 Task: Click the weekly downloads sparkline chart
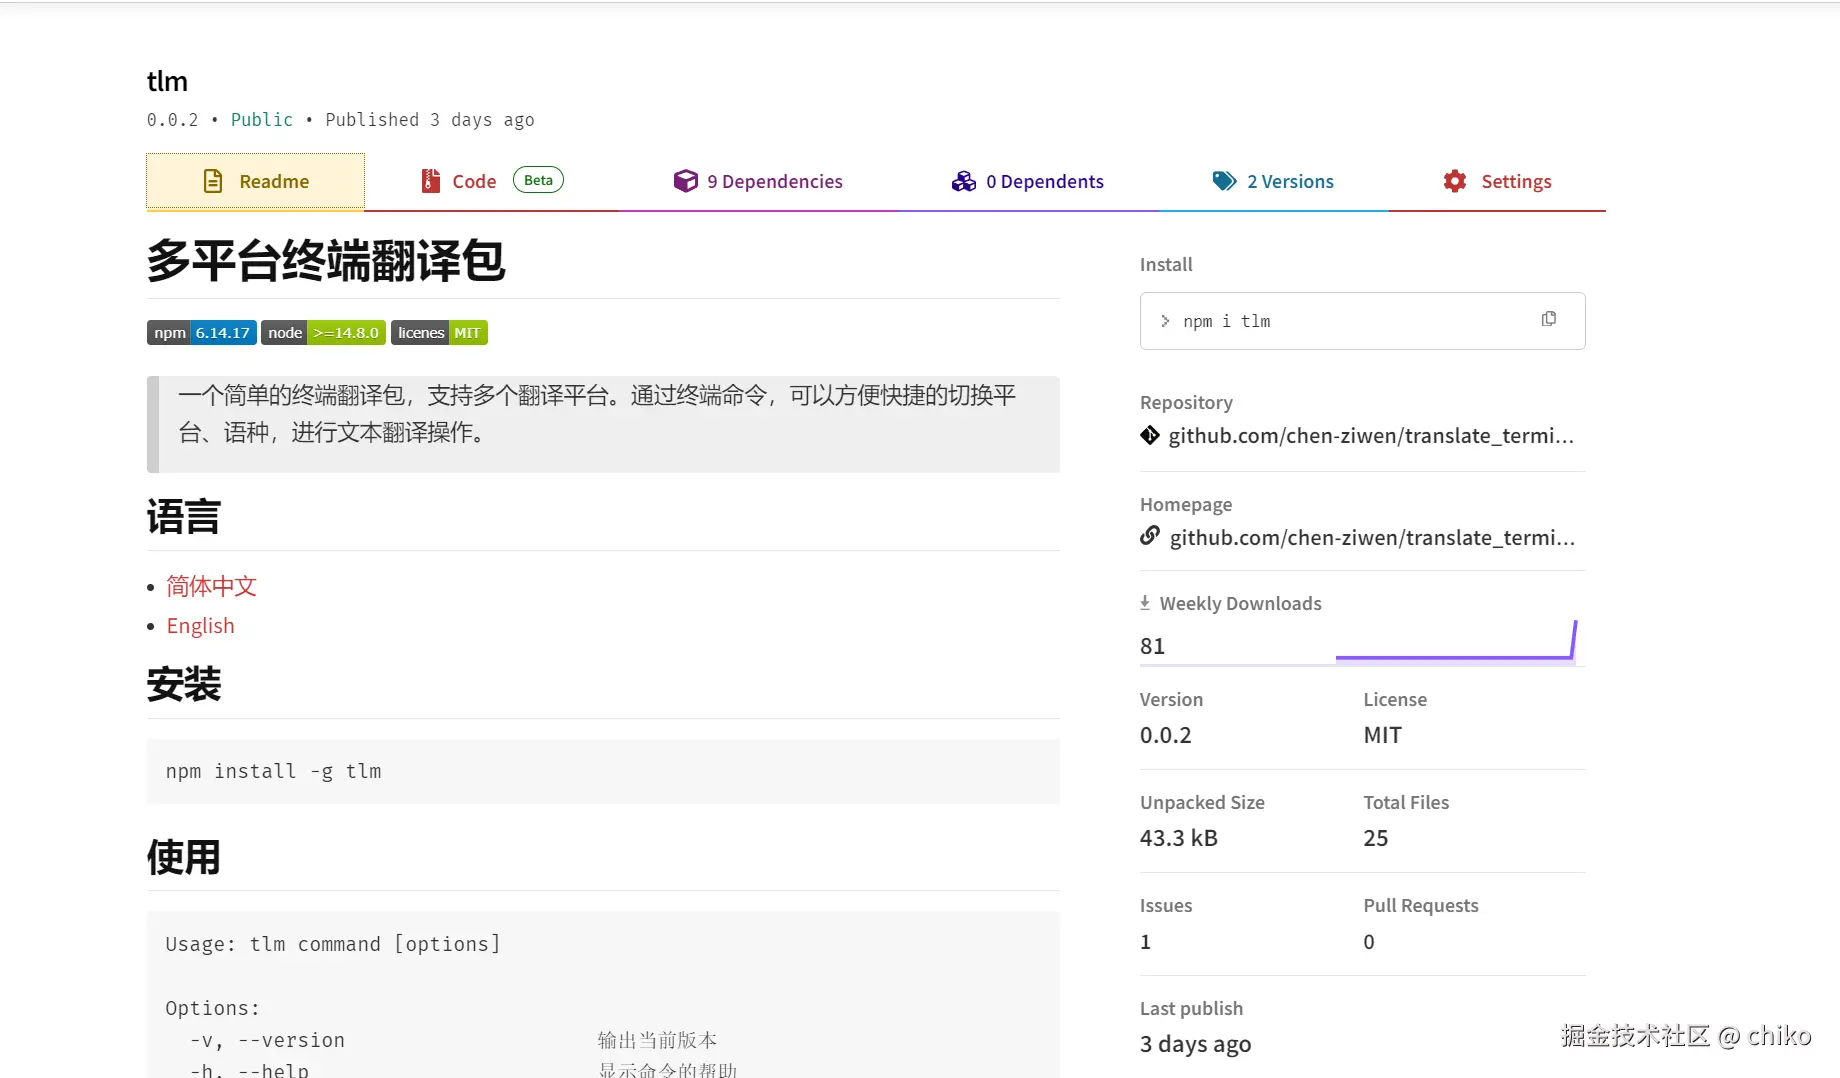coord(1457,641)
